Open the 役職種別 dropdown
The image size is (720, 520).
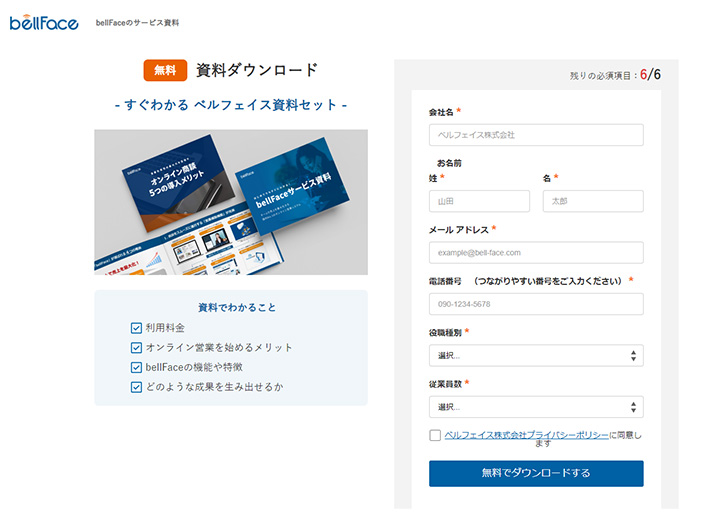[536, 356]
